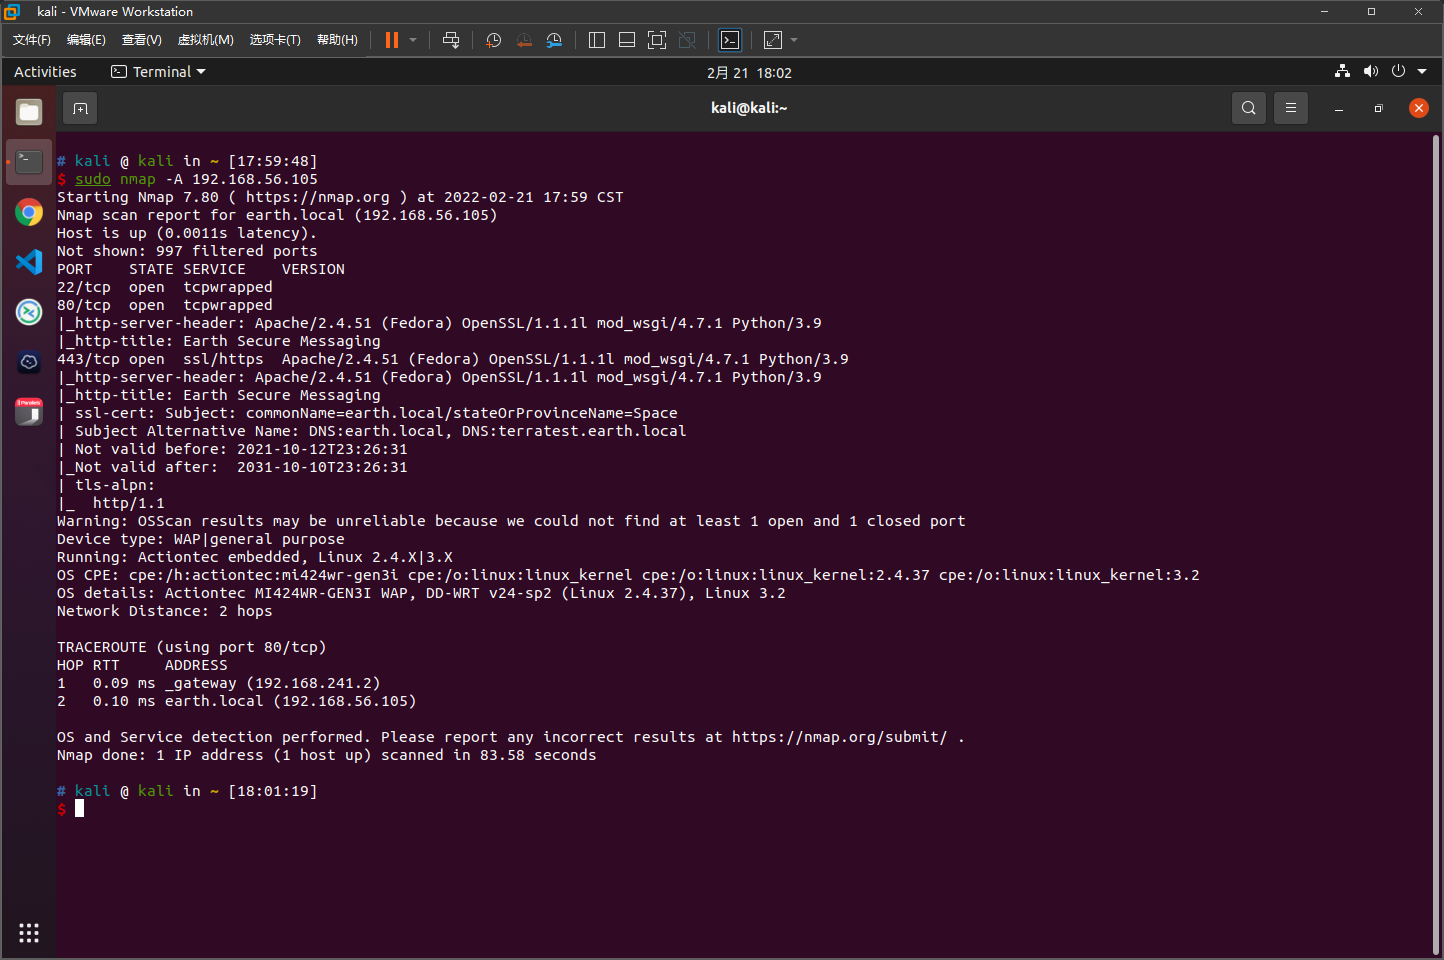Open Files from the dock
This screenshot has width=1444, height=960.
(29, 112)
